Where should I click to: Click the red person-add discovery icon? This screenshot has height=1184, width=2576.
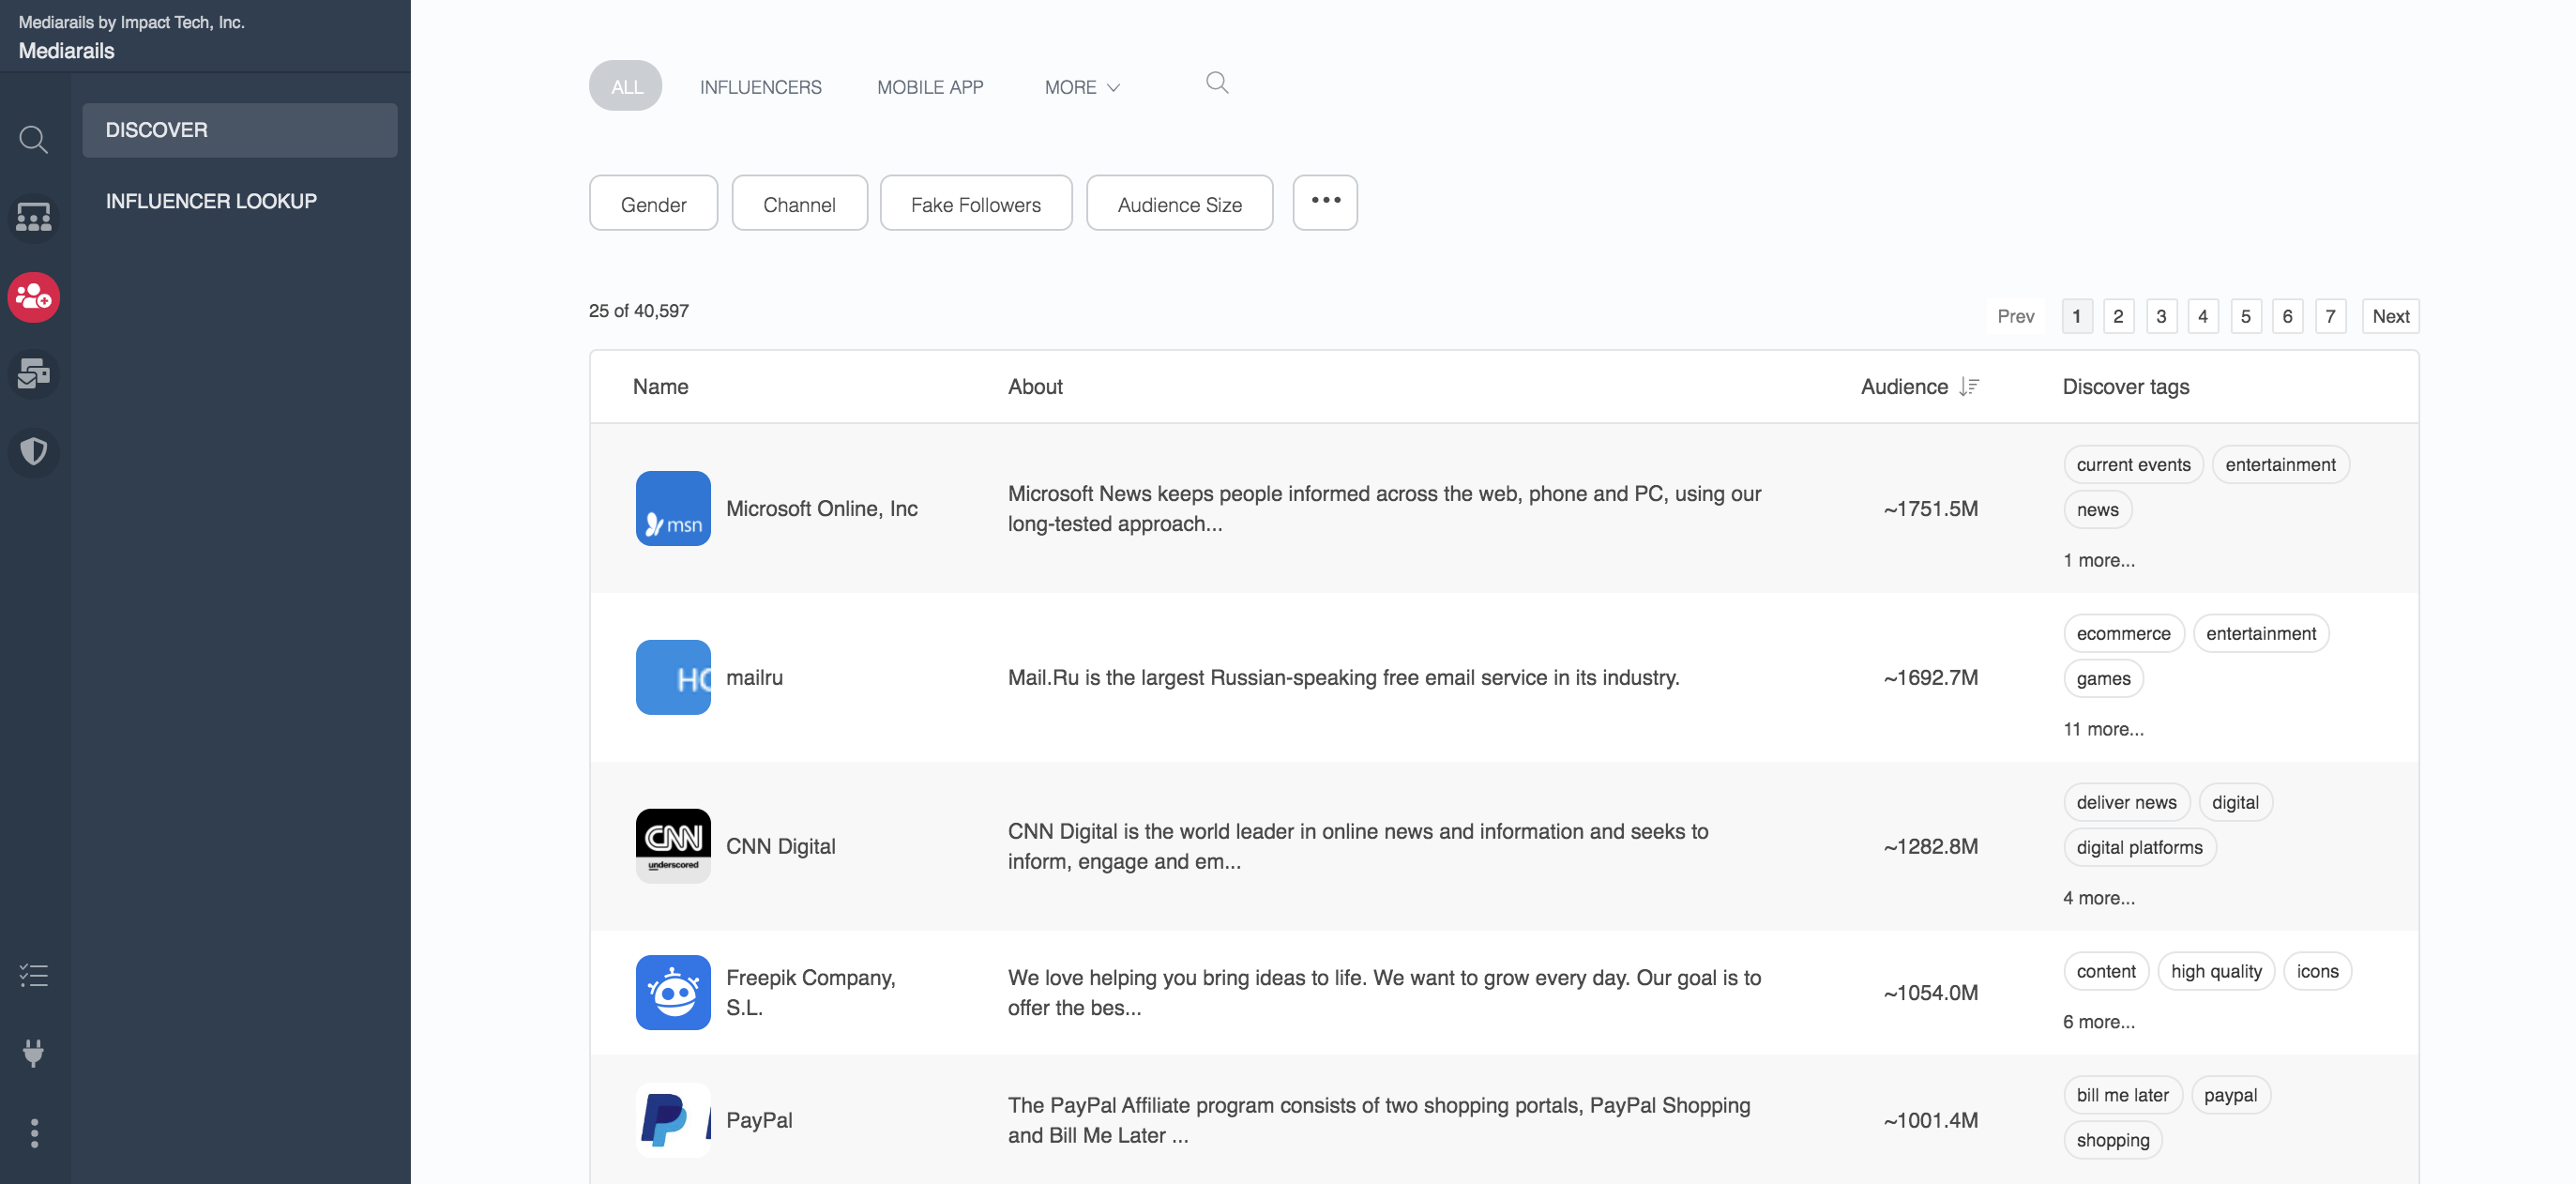pyautogui.click(x=33, y=296)
